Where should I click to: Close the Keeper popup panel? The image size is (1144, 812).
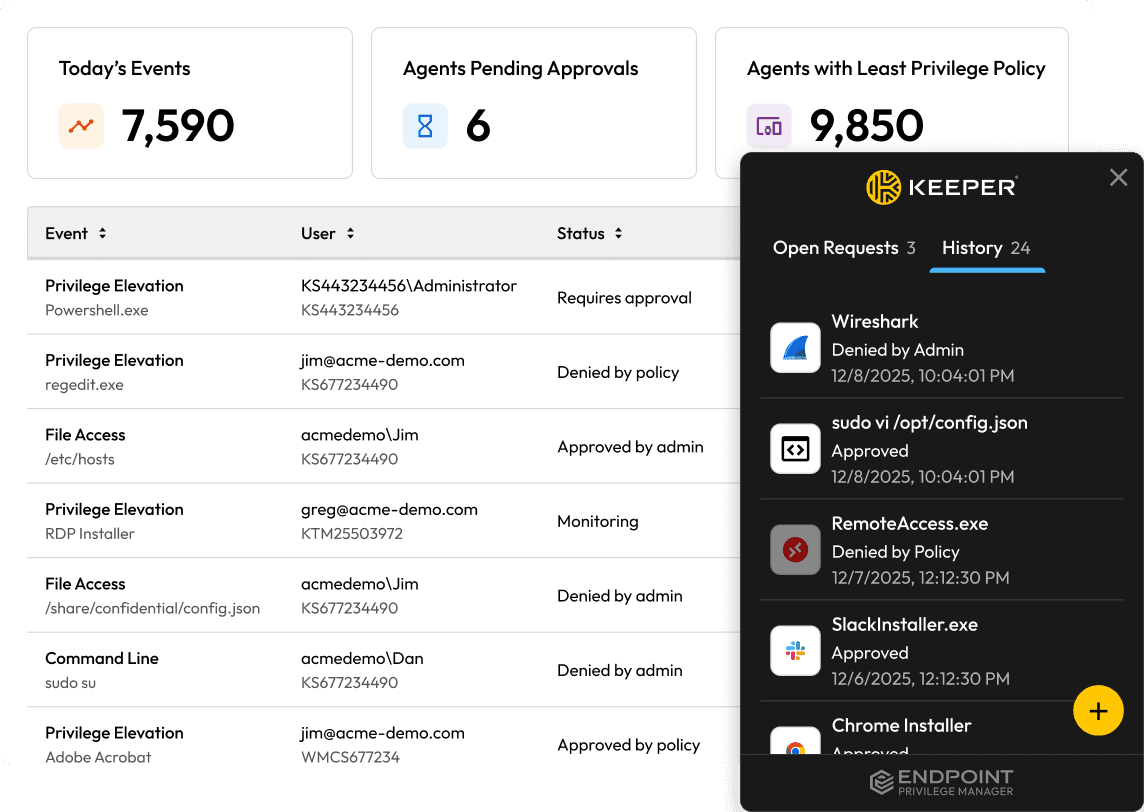(x=1118, y=177)
